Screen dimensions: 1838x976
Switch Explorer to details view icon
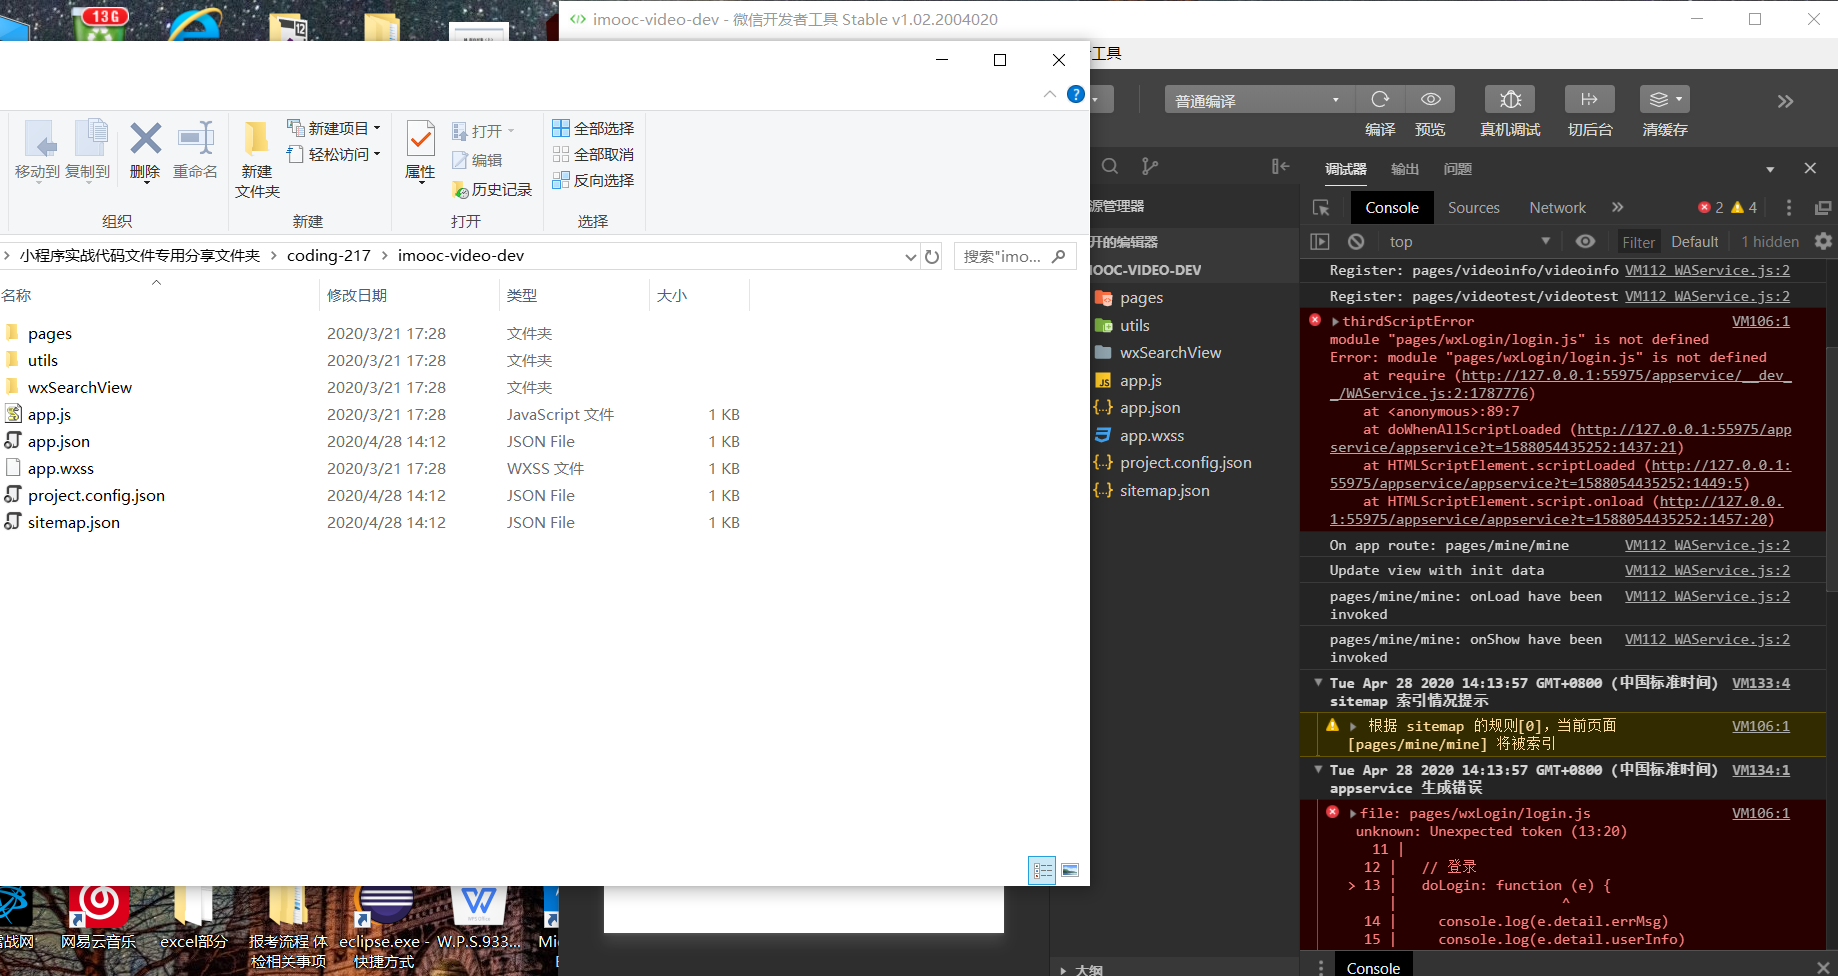pyautogui.click(x=1042, y=870)
